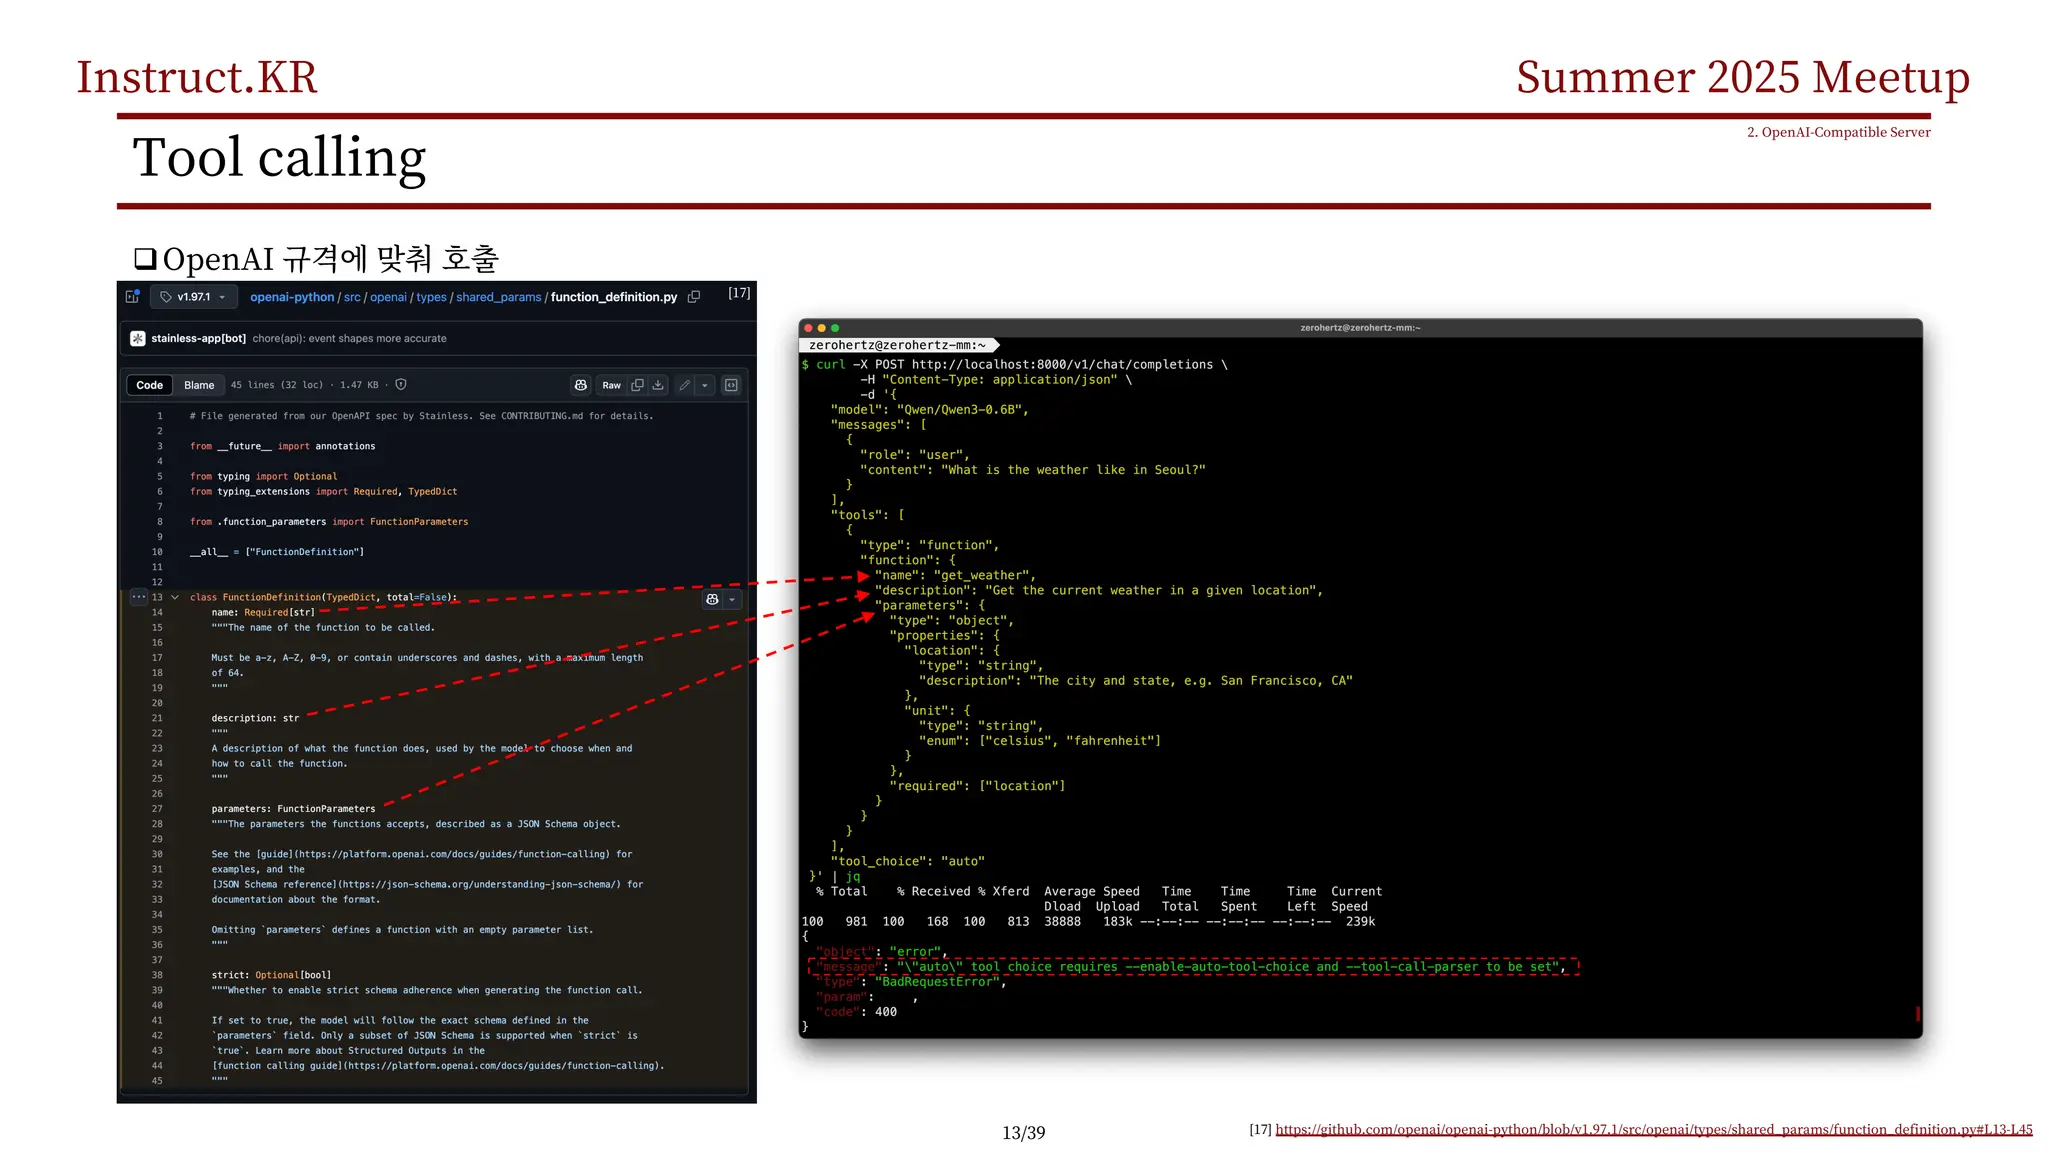
Task: Edit this file with the pencil icon
Action: click(684, 385)
